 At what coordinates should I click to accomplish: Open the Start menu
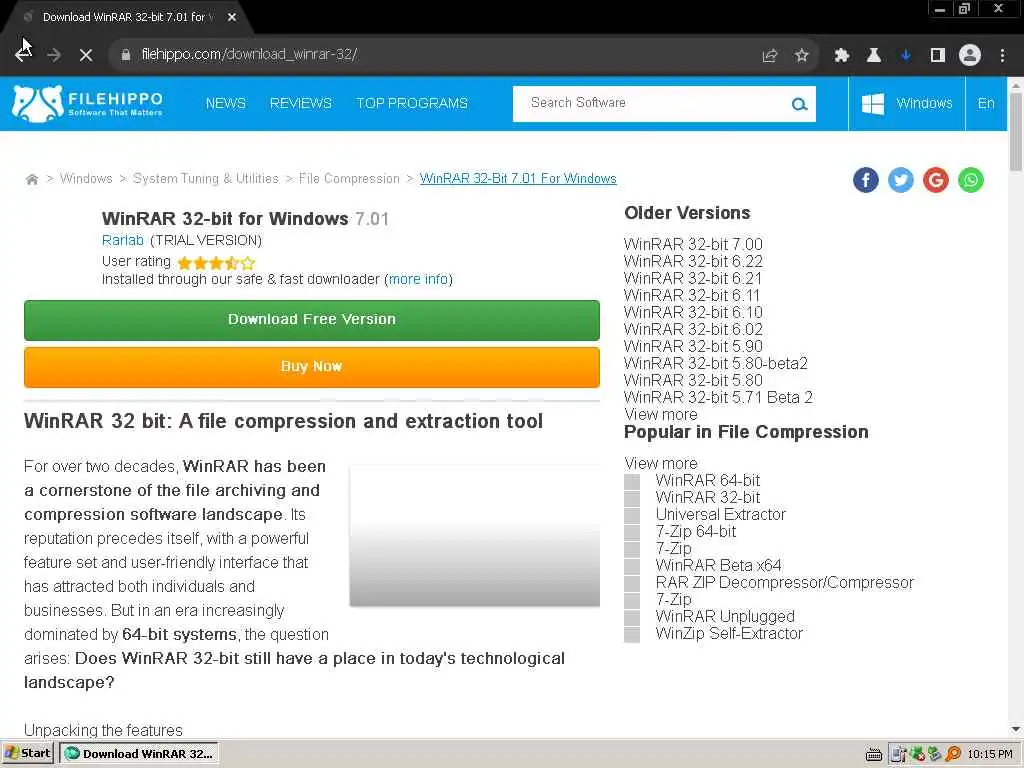[27, 754]
